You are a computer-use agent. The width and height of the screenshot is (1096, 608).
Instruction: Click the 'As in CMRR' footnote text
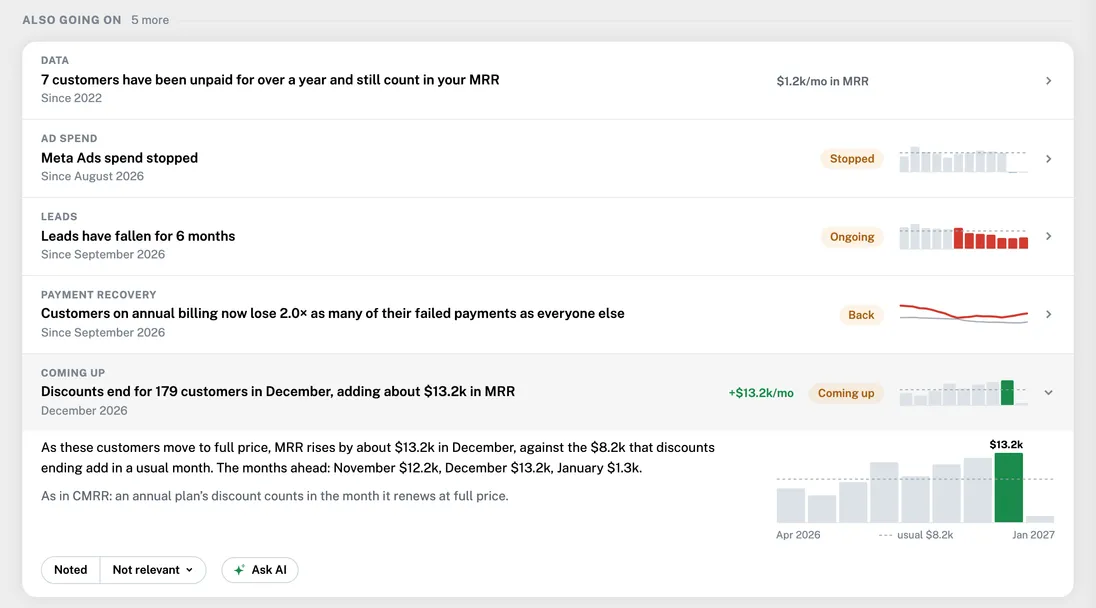click(x=275, y=496)
